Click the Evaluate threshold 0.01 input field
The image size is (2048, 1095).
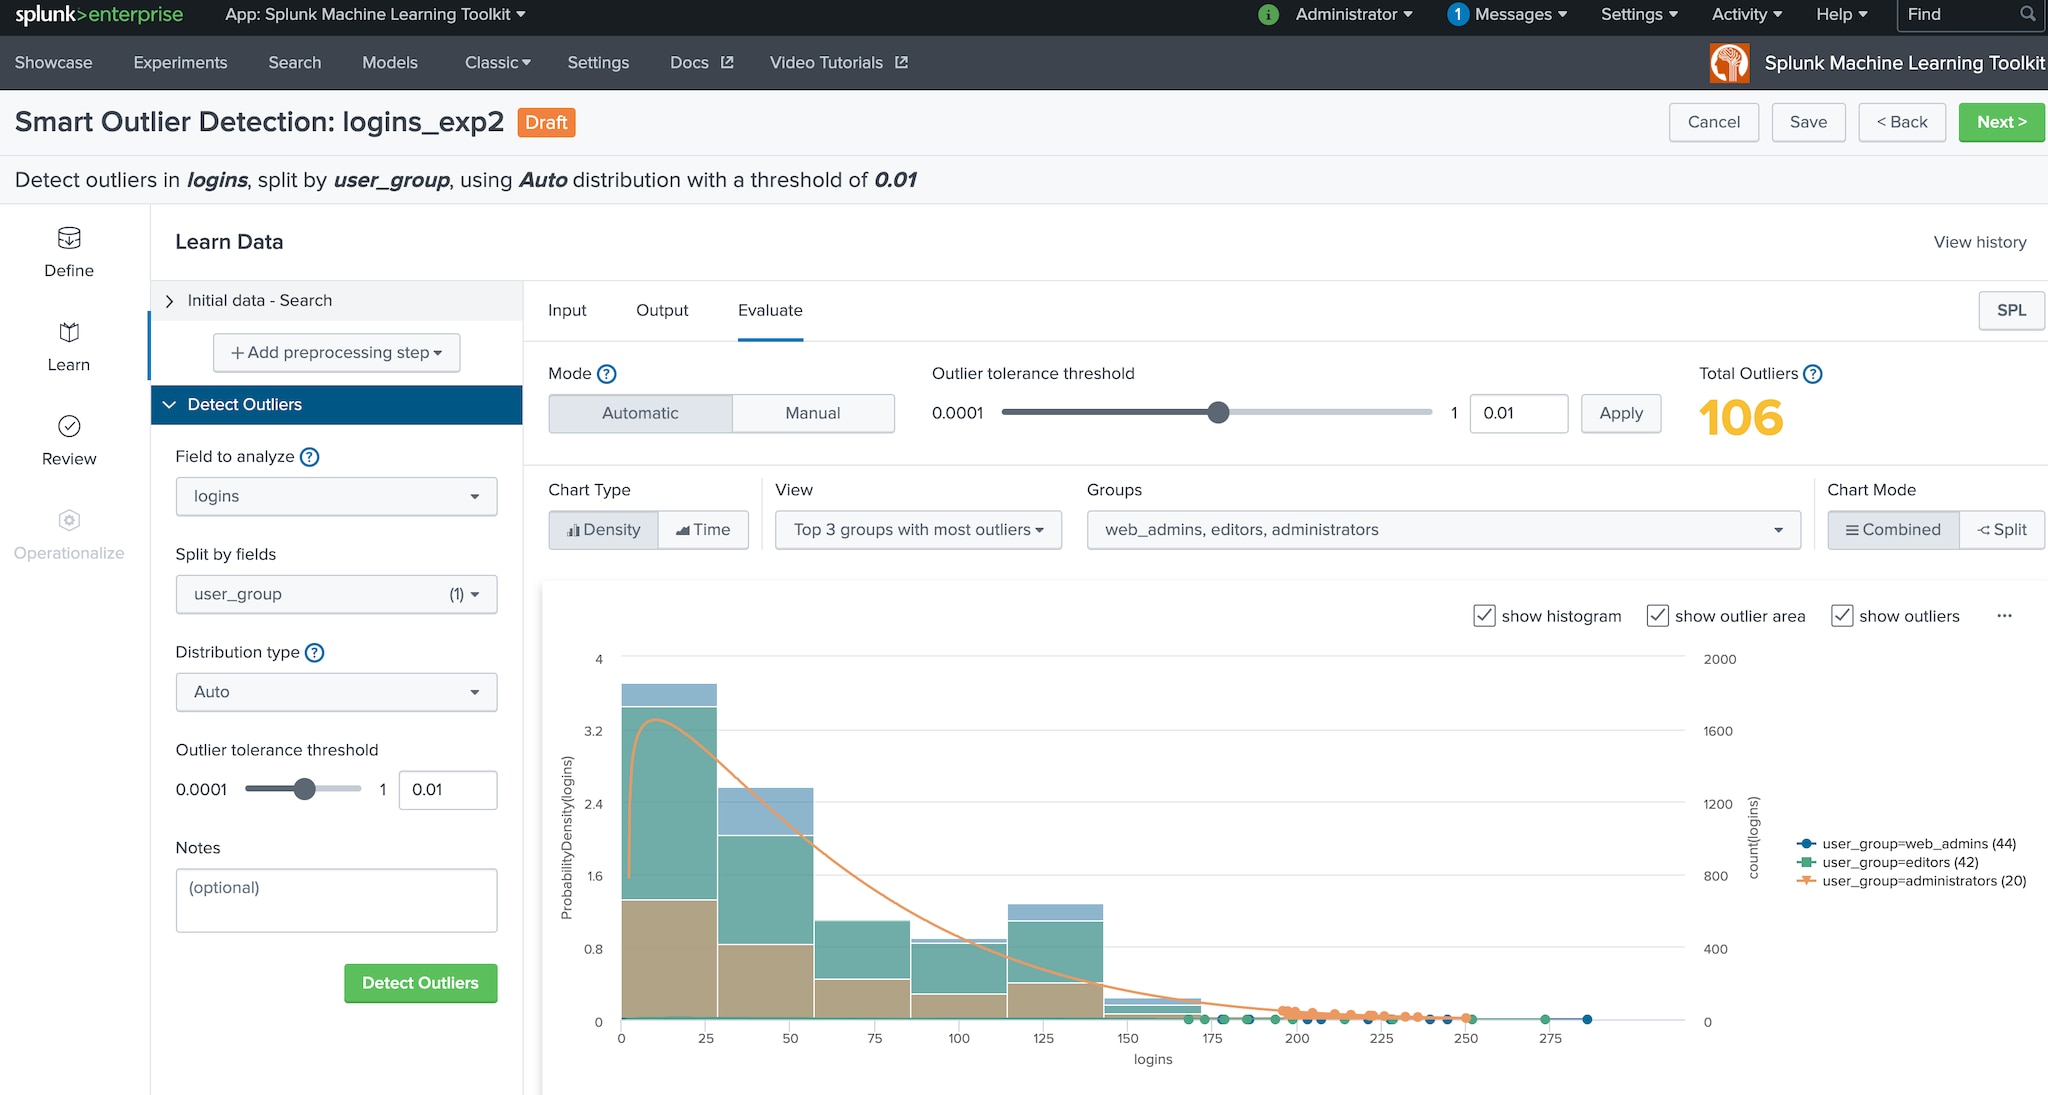coord(1518,413)
